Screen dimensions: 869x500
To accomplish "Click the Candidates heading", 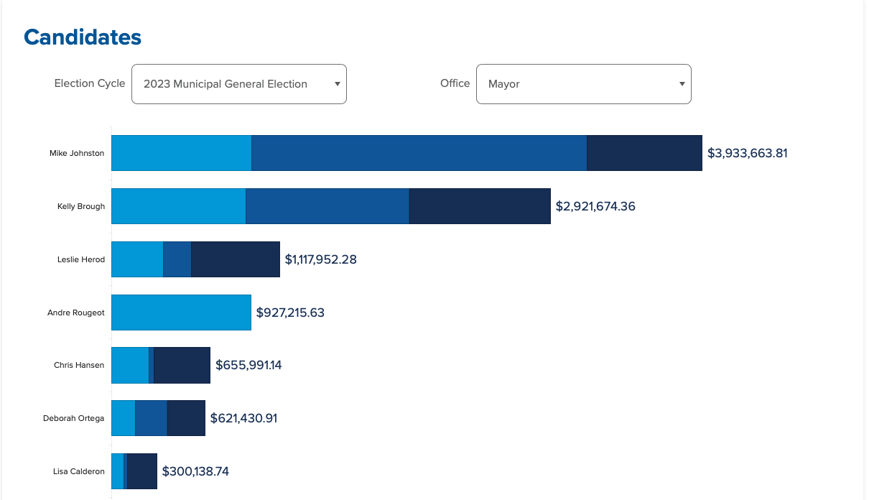I will point(83,37).
